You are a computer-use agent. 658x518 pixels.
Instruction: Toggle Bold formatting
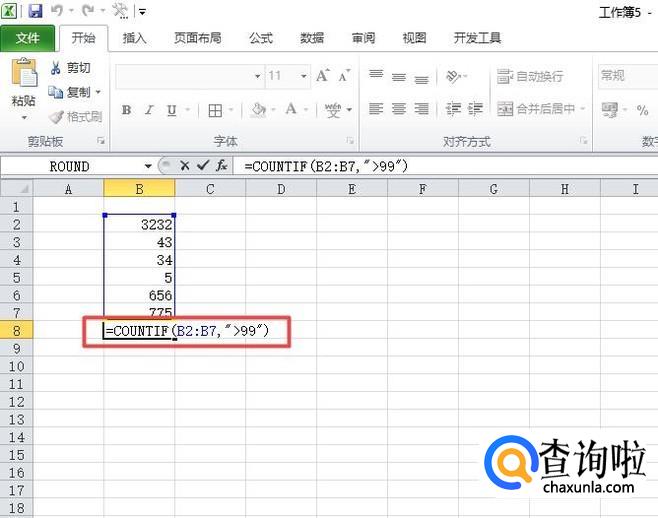point(126,110)
